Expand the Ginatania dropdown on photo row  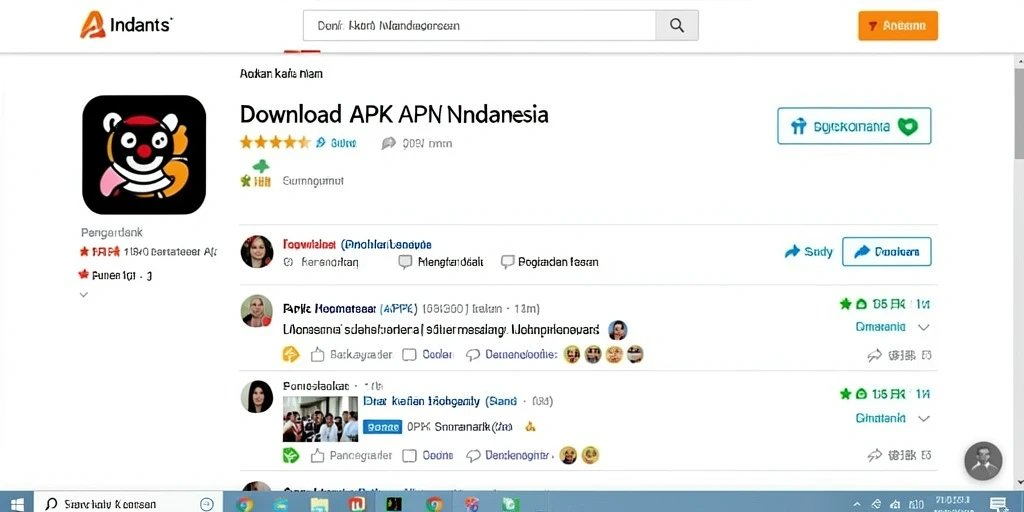(x=923, y=418)
